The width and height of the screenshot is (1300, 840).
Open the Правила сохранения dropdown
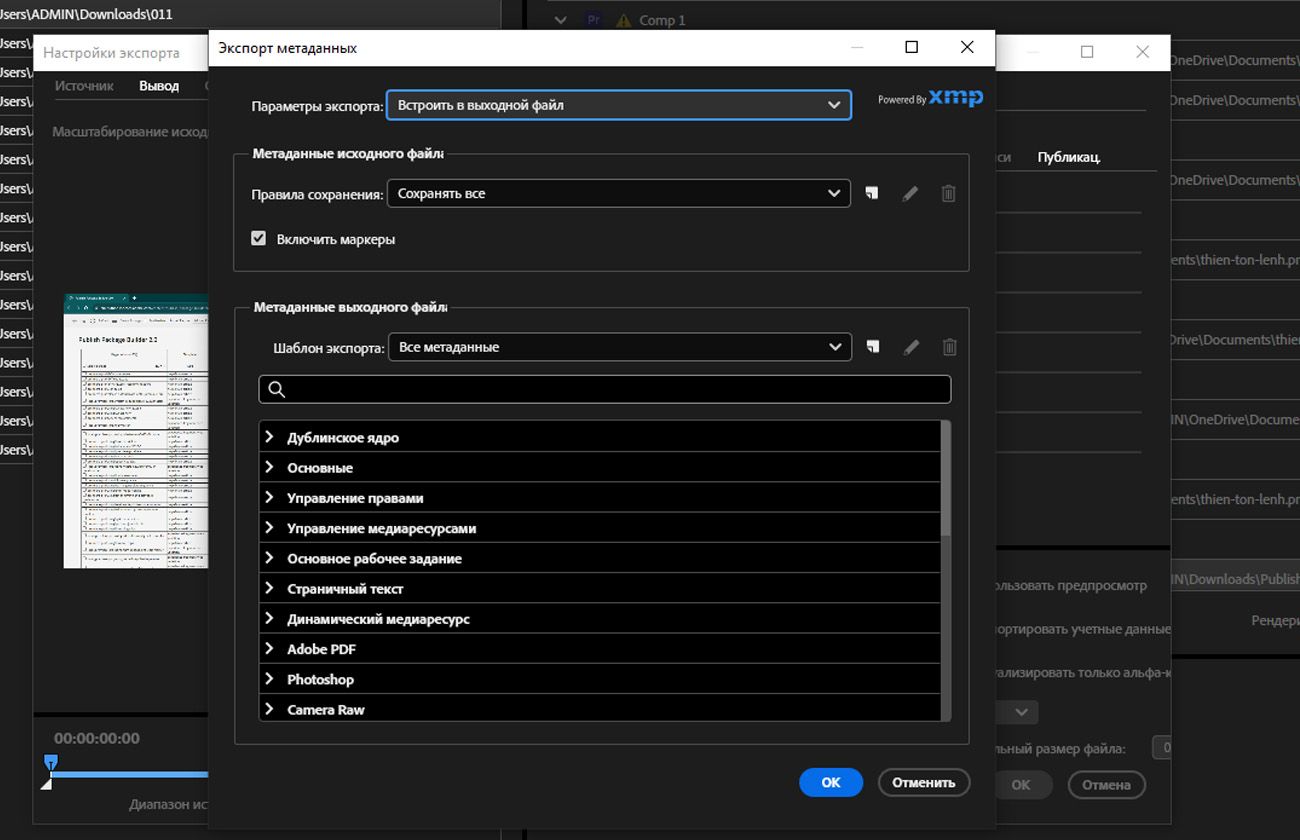[x=619, y=193]
